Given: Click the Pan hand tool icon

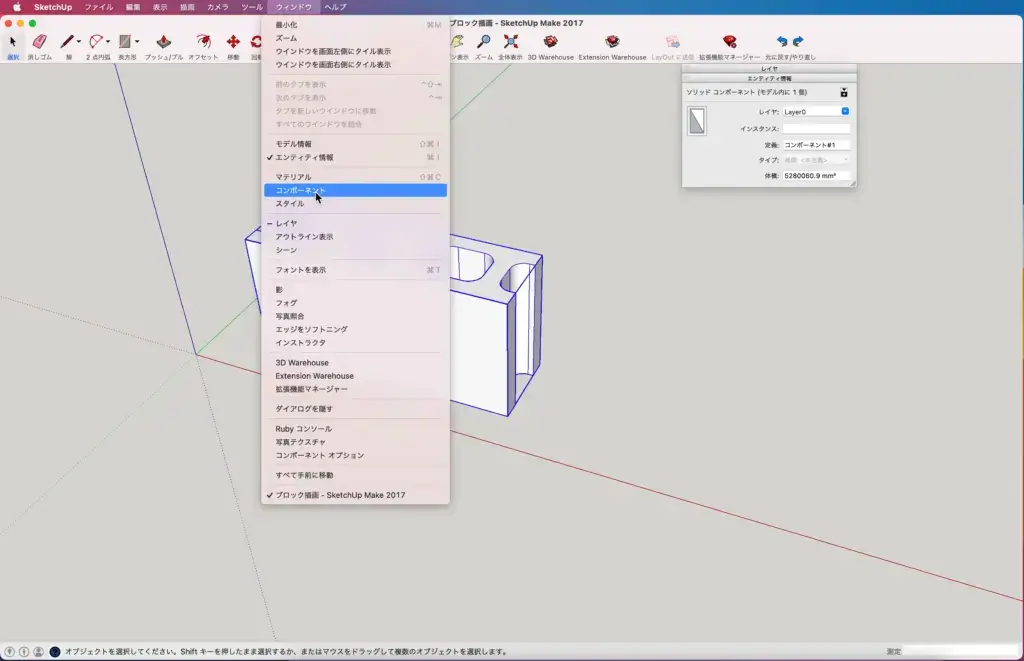Looking at the screenshot, I should coord(458,42).
